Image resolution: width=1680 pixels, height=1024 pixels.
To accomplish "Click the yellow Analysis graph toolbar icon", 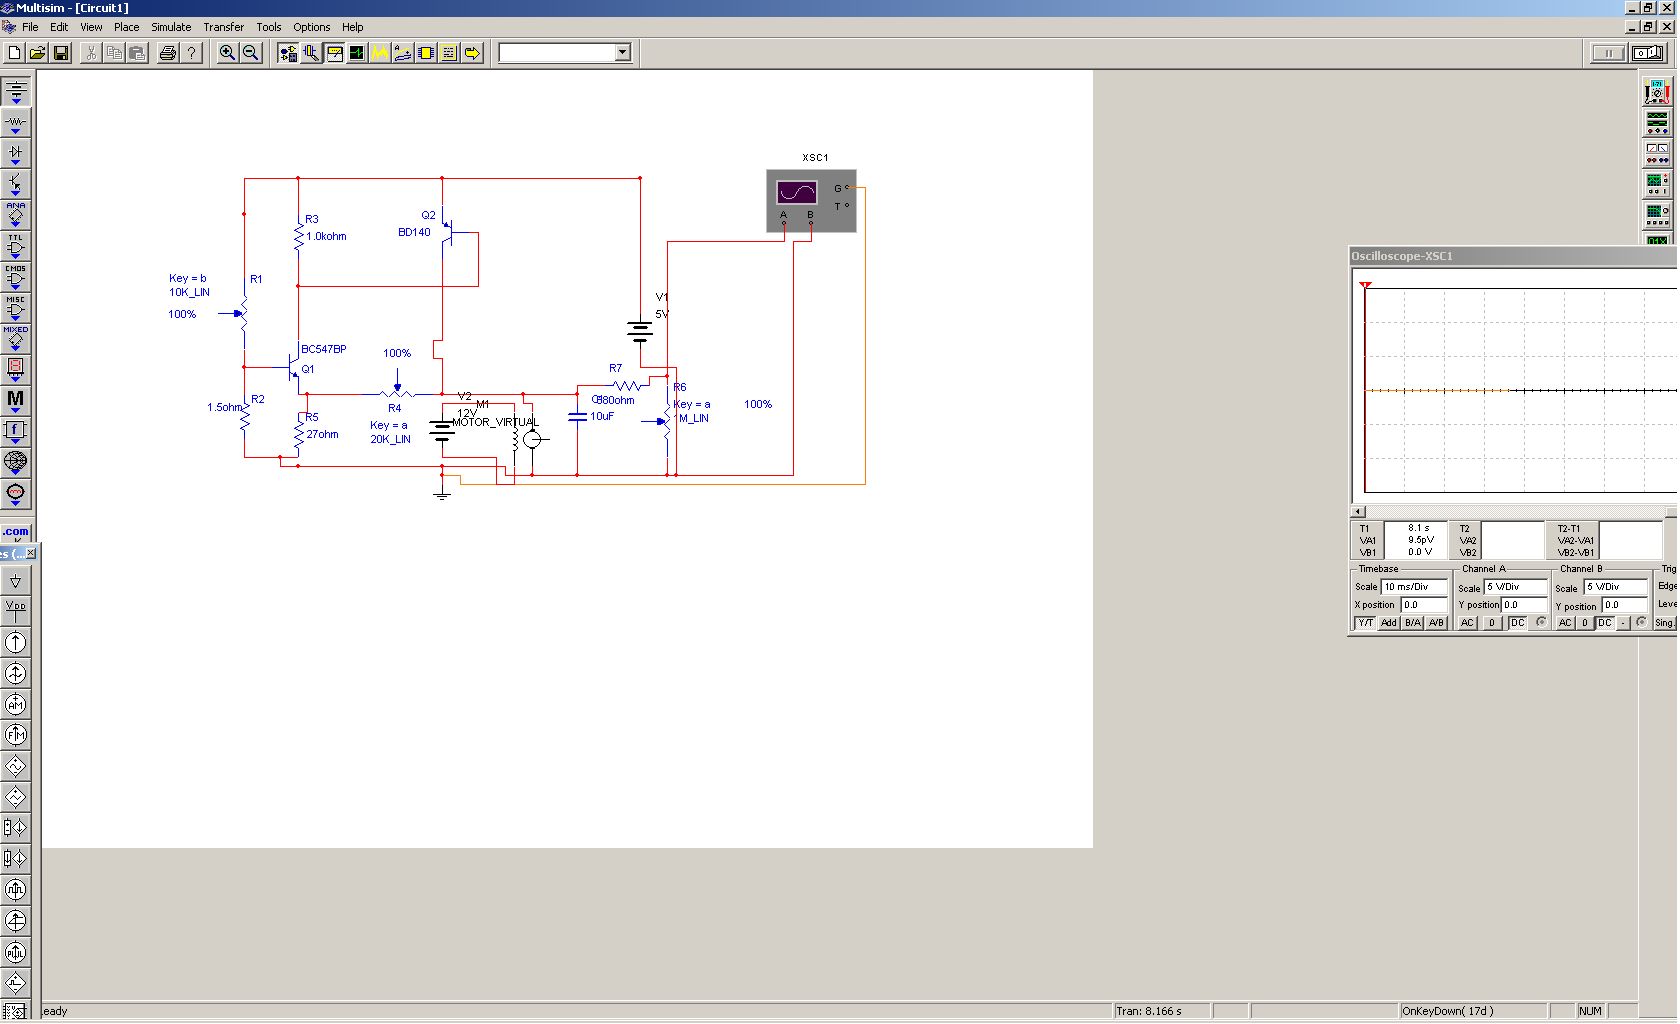I will pyautogui.click(x=380, y=53).
